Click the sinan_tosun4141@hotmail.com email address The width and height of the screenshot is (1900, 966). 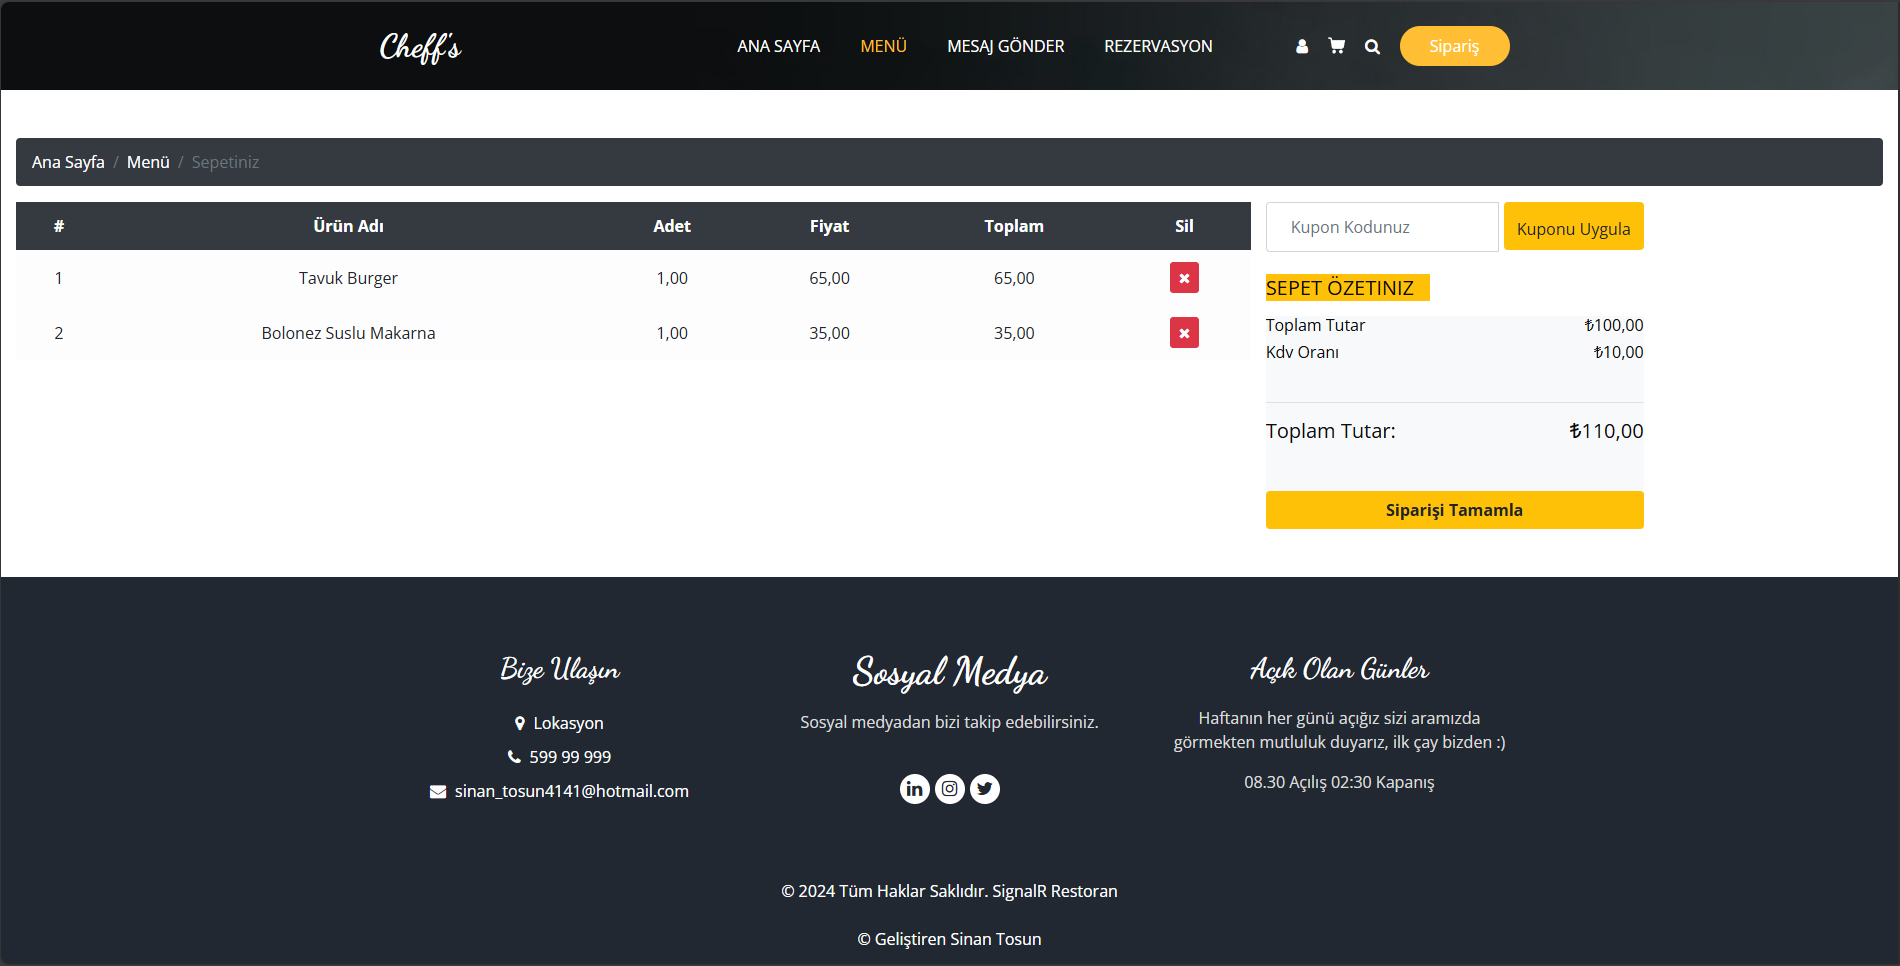coord(571,791)
